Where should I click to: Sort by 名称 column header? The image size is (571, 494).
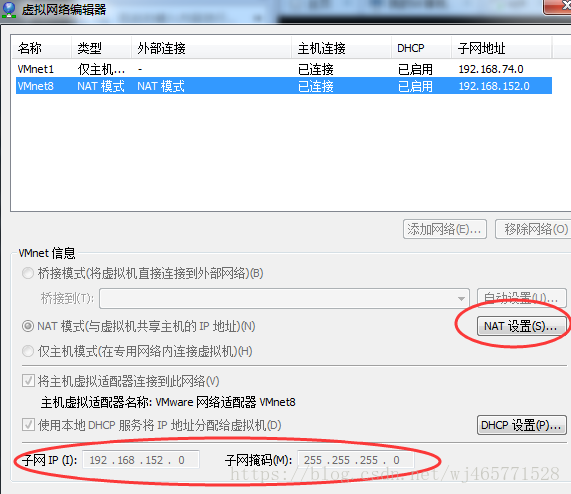point(42,48)
